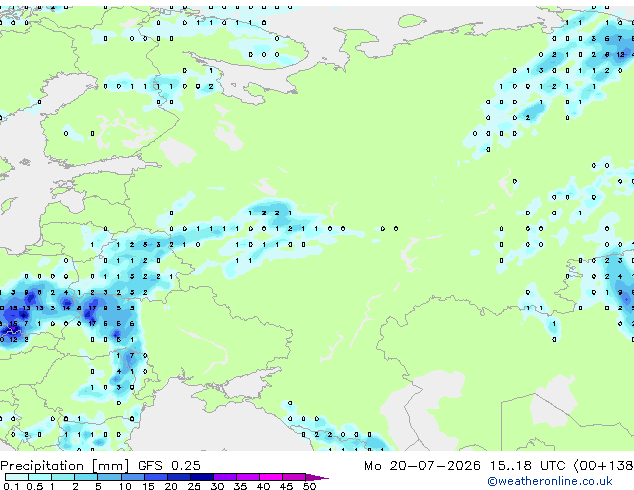634x490 pixels.
Task: Click the '14' precipitation value on the map
Action: pos(66,308)
